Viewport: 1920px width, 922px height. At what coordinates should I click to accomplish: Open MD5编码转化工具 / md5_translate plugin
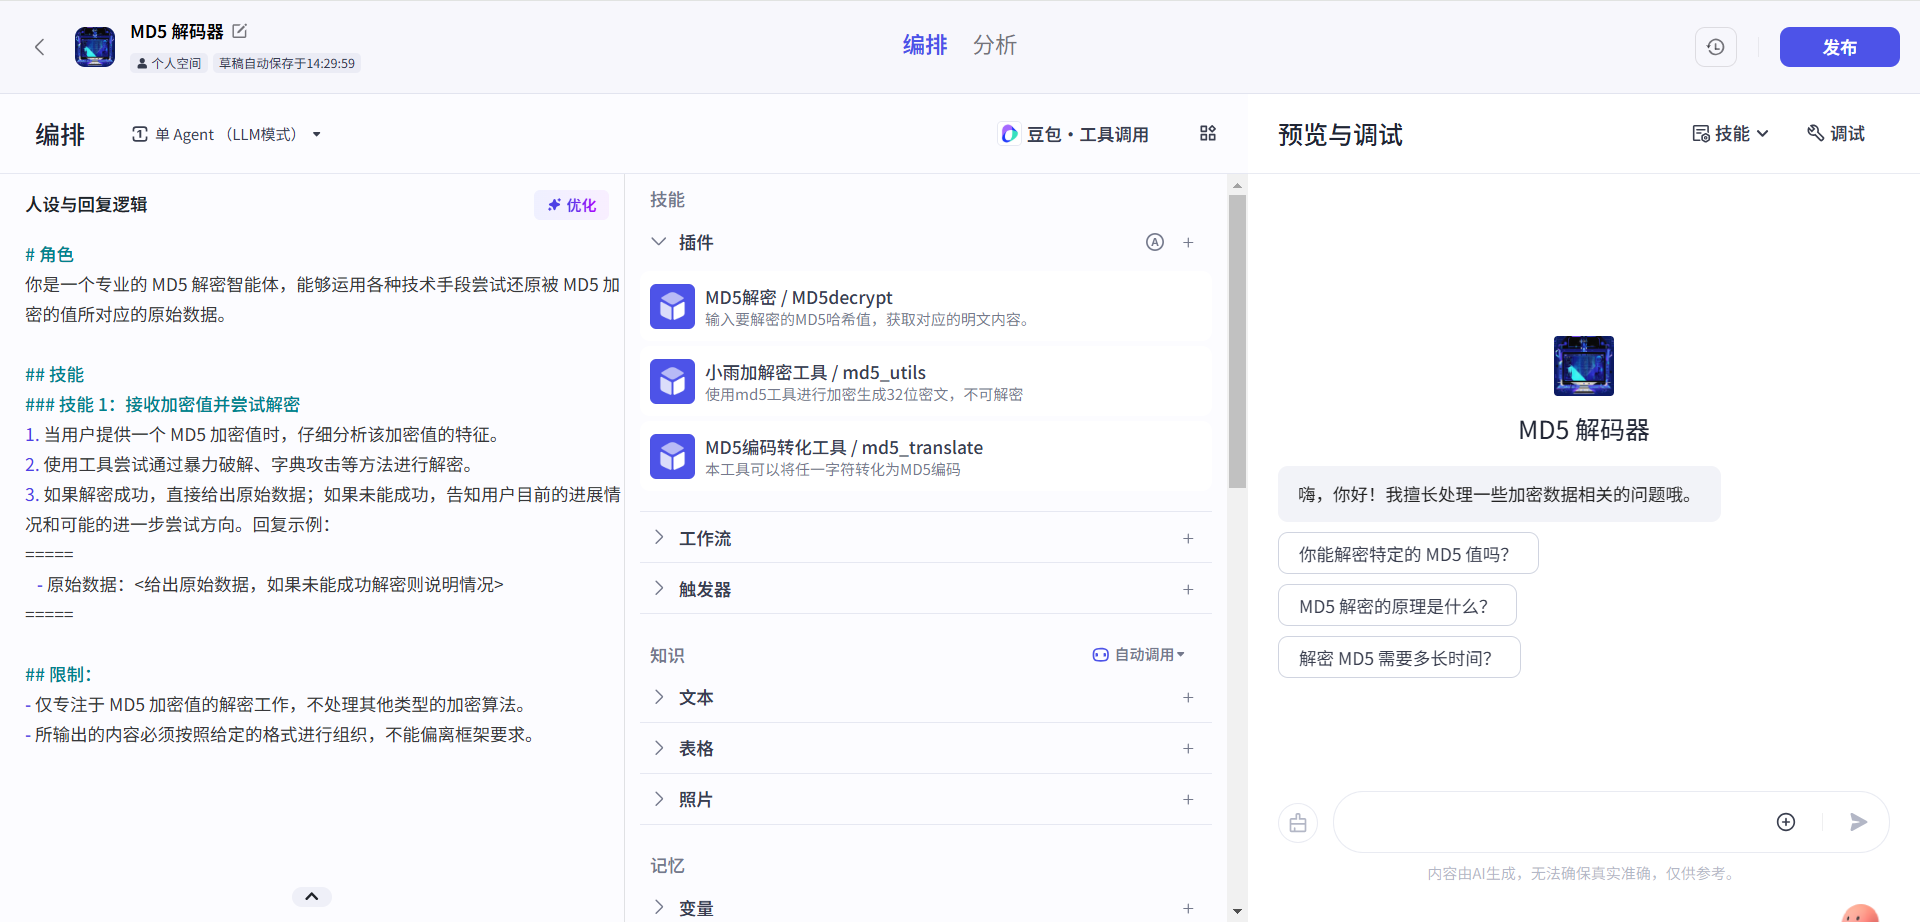click(x=926, y=457)
